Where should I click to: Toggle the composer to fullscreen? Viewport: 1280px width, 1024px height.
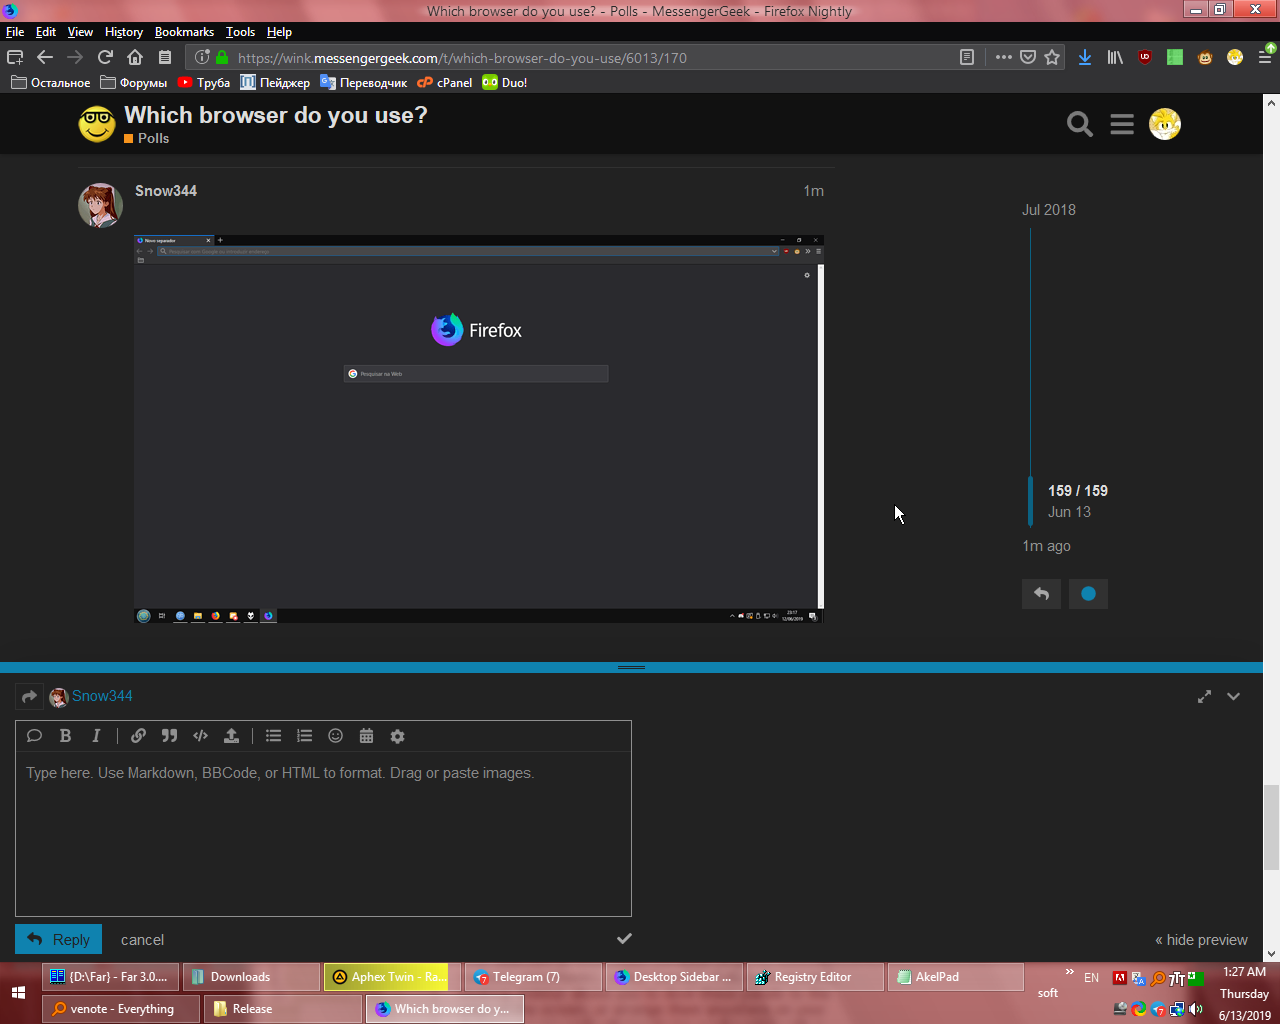pos(1204,696)
